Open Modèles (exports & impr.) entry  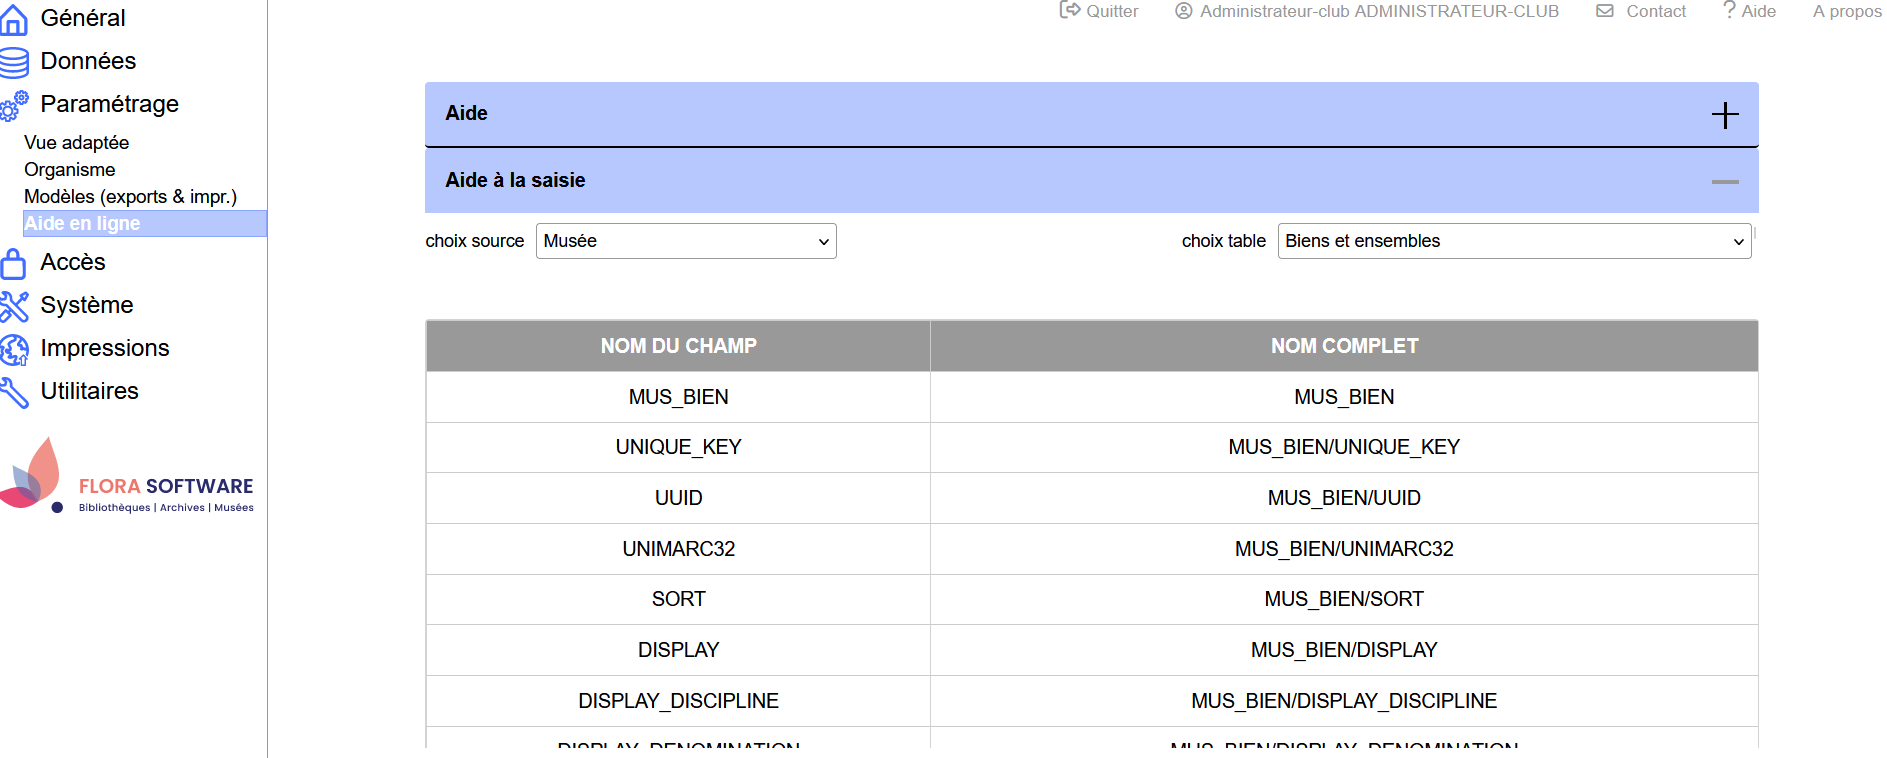click(130, 197)
